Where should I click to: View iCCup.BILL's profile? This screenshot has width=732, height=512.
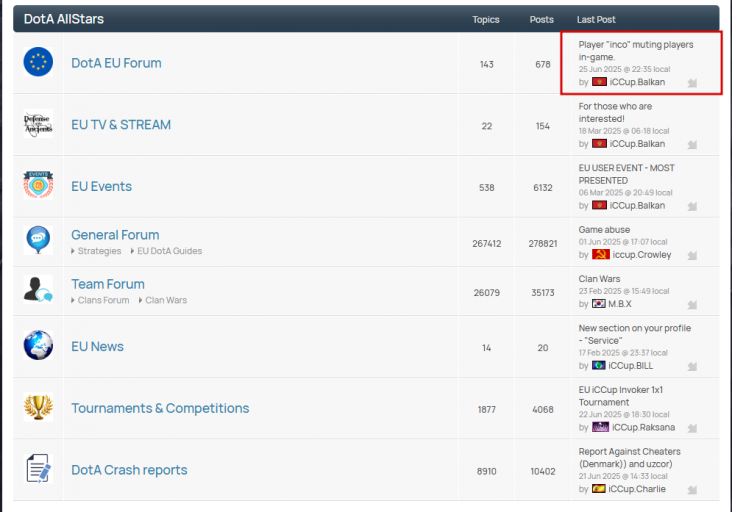[630, 365]
